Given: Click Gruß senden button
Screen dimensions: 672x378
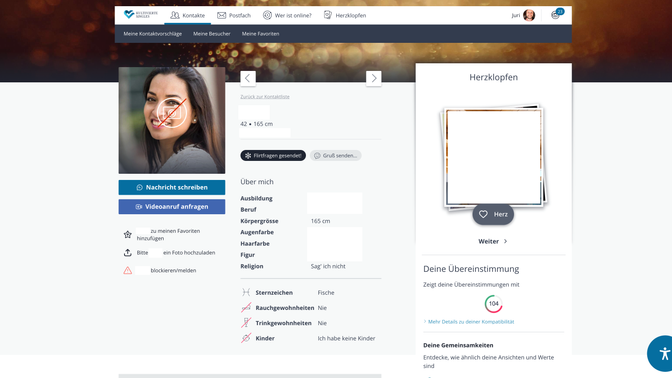Looking at the screenshot, I should [336, 156].
